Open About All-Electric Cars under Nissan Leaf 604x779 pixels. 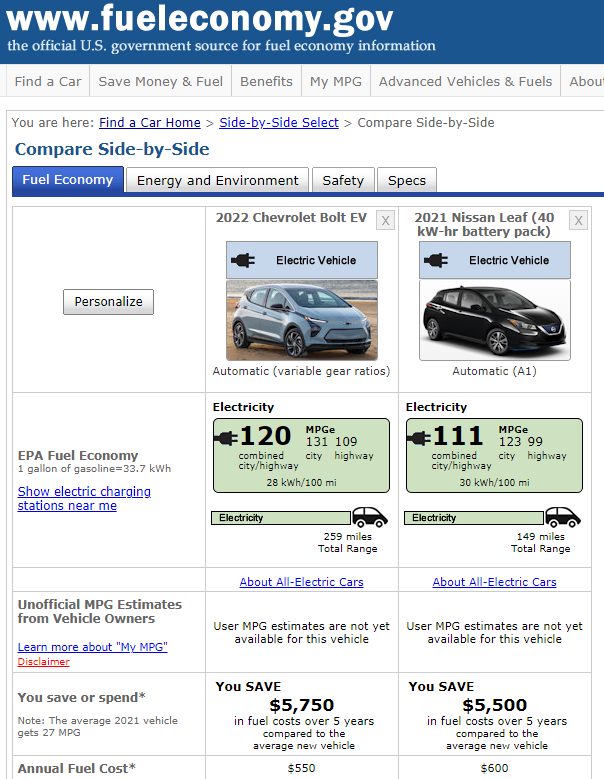pos(494,582)
